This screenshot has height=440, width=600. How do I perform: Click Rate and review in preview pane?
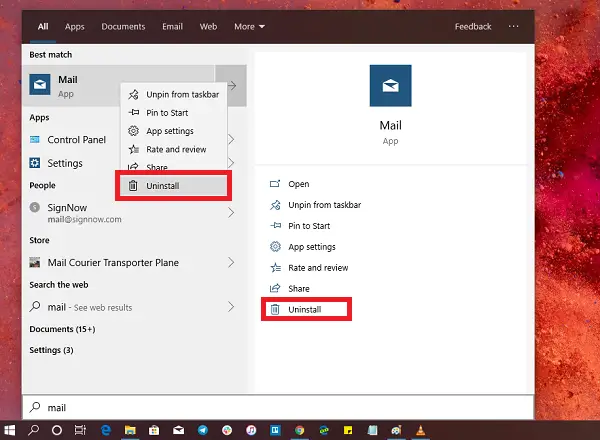309,268
